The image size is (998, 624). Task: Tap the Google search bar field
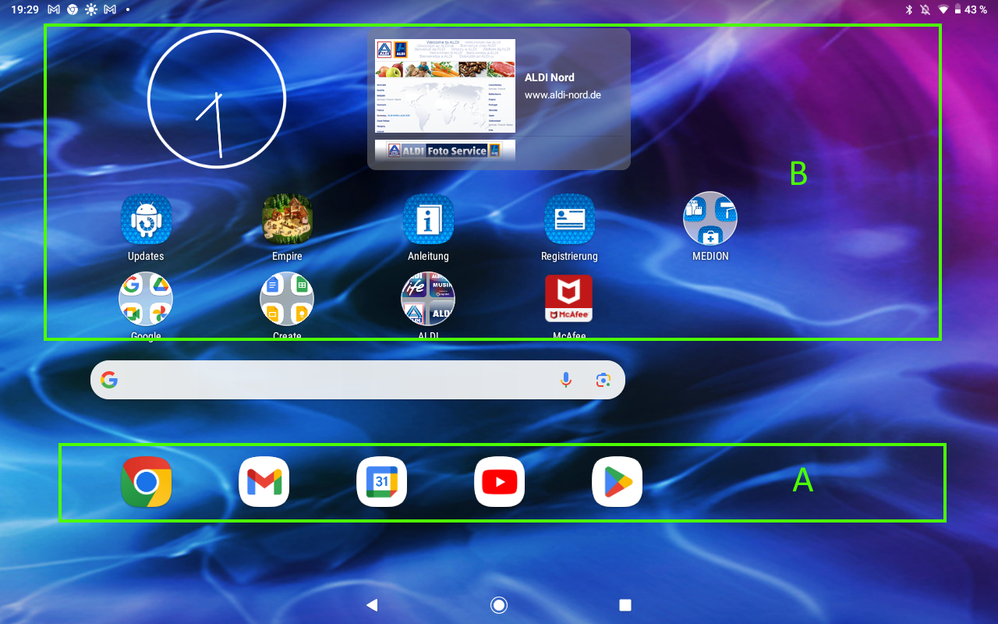(330, 380)
